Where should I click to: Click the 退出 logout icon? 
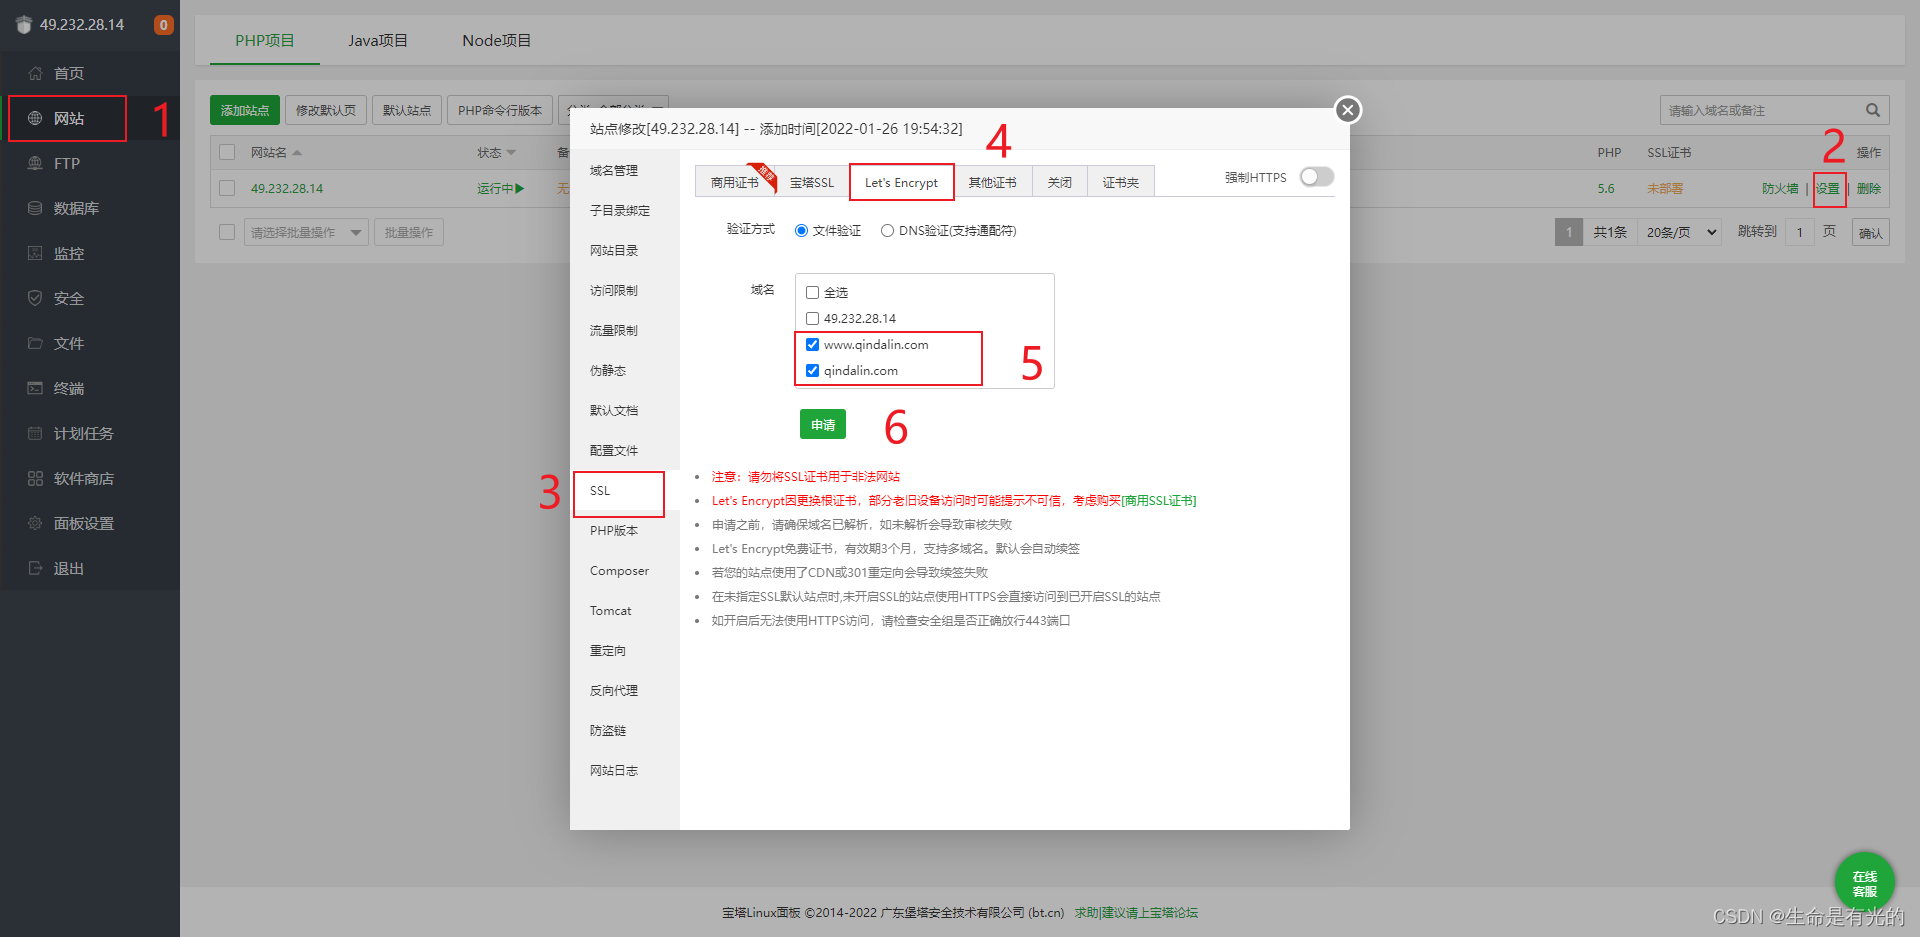(35, 568)
